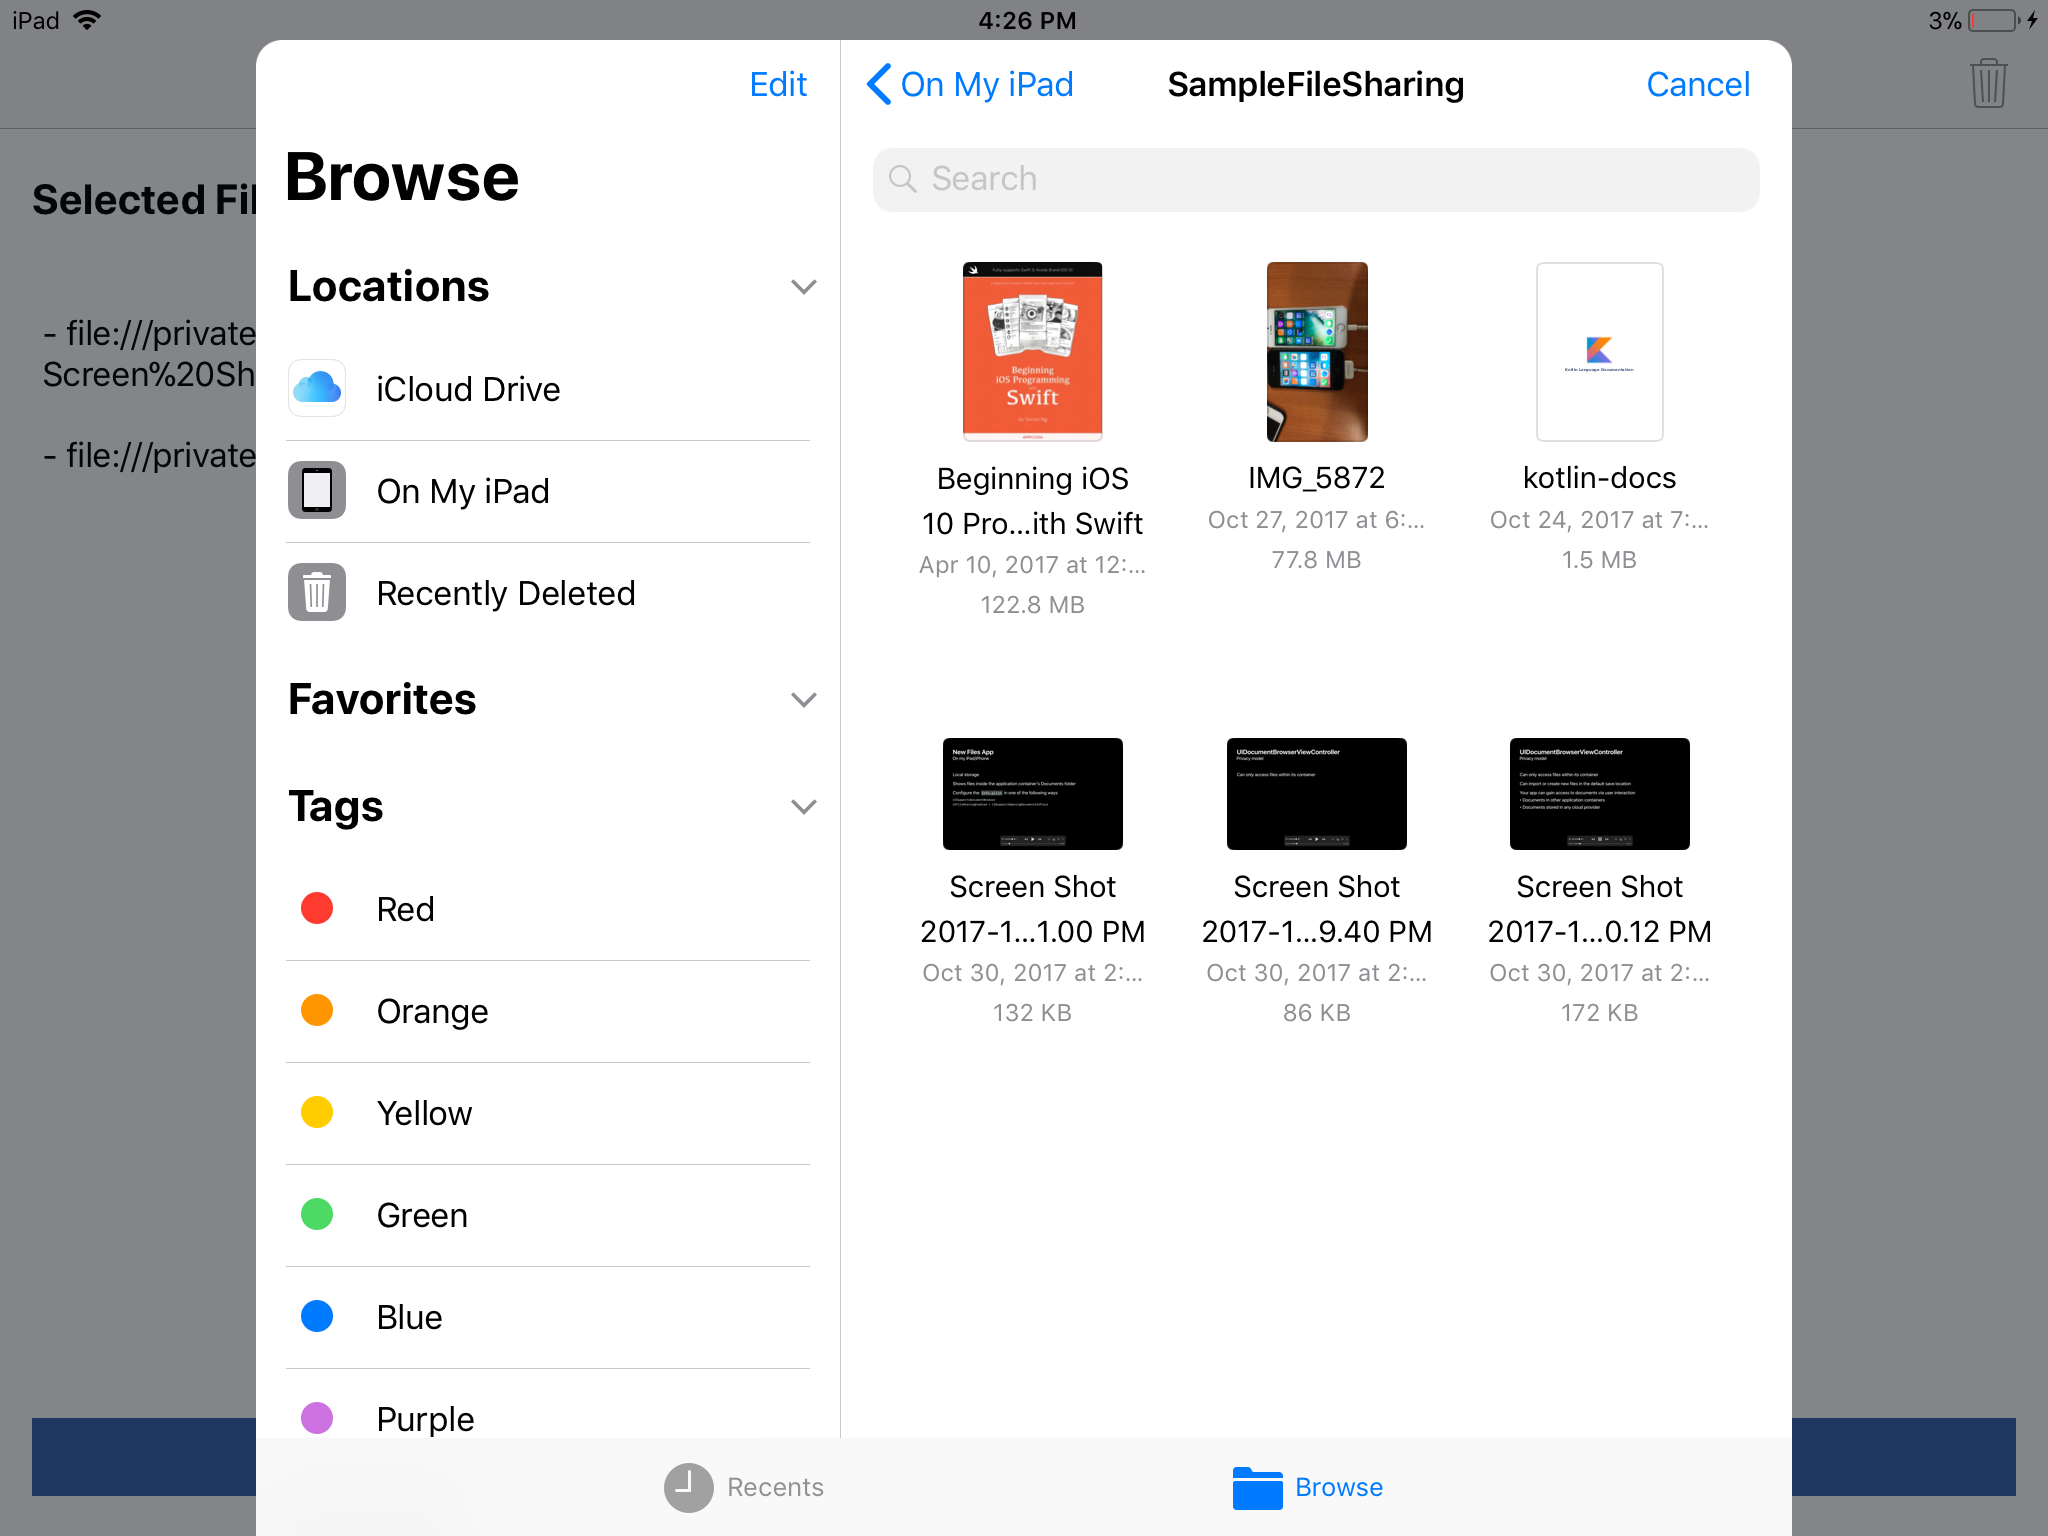2048x1536 pixels.
Task: Open the kotlin-docs document thumbnail
Action: (x=1599, y=352)
